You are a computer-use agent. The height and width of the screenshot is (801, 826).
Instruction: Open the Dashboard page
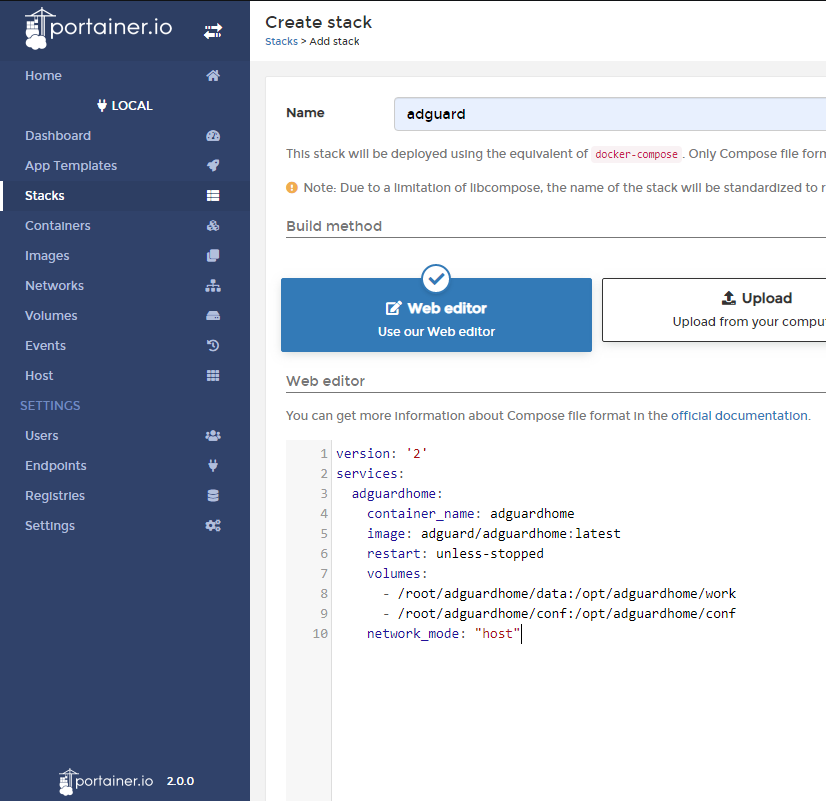(x=58, y=136)
